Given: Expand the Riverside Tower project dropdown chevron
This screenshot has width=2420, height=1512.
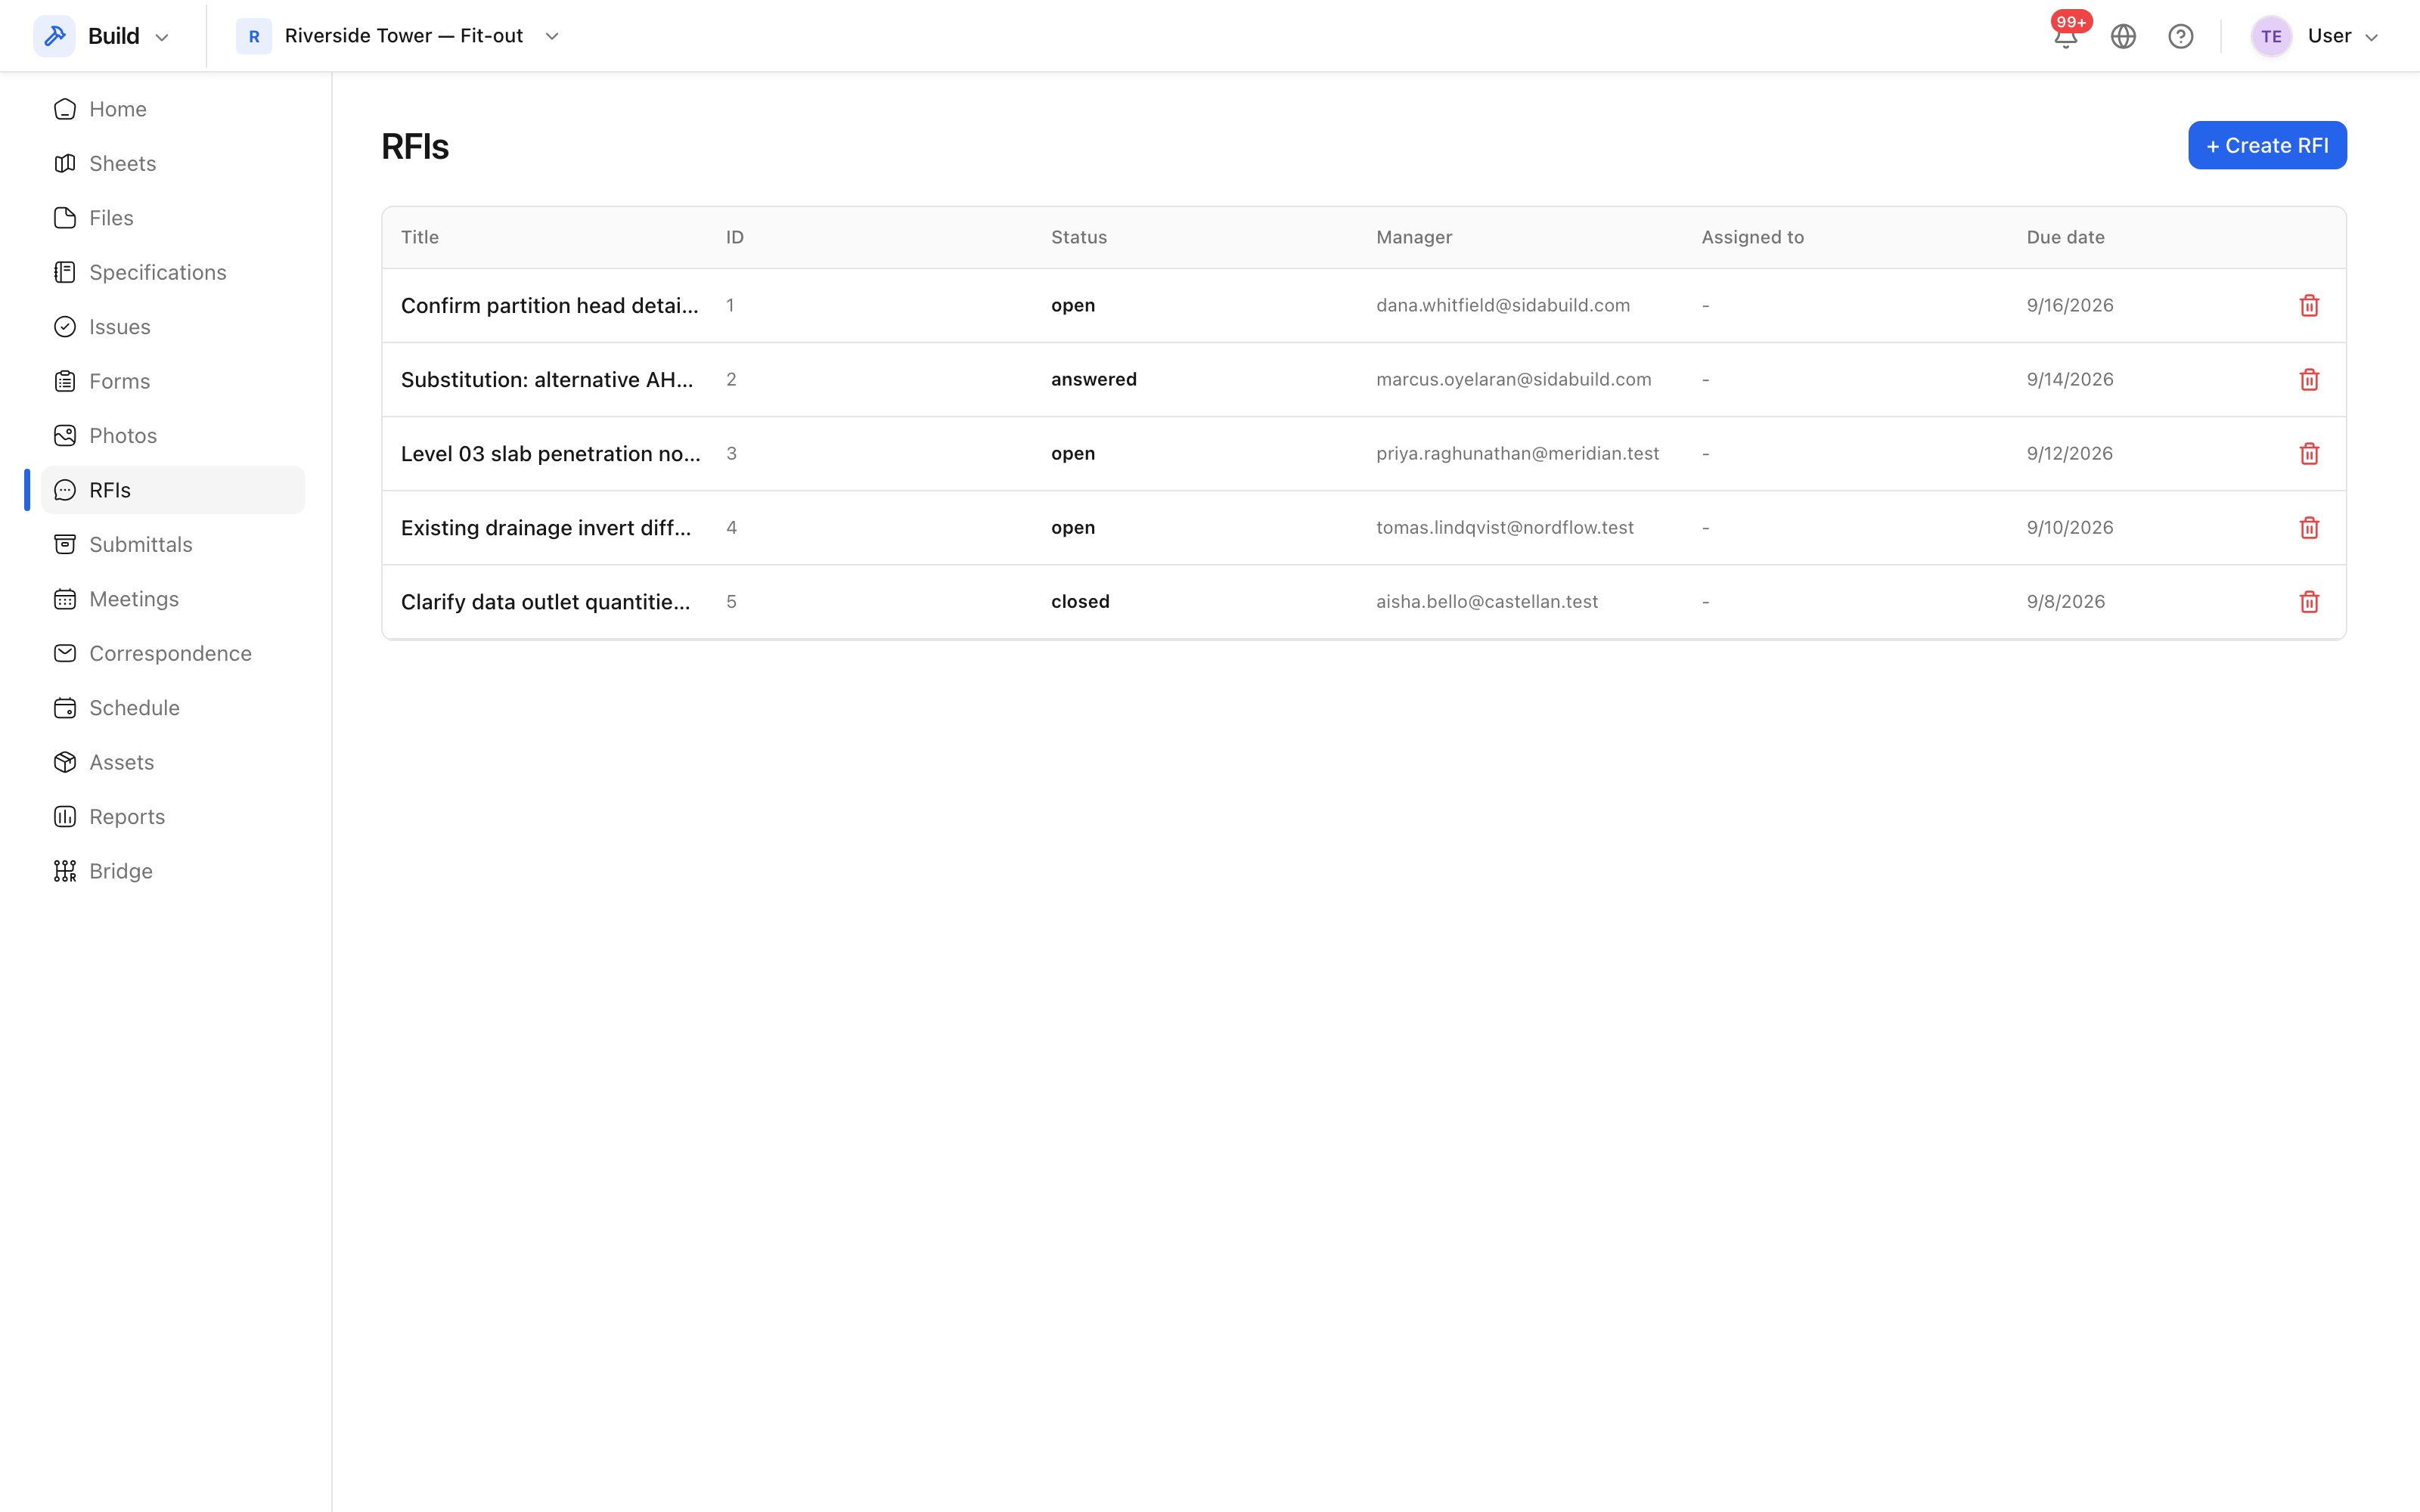Looking at the screenshot, I should click(x=552, y=37).
